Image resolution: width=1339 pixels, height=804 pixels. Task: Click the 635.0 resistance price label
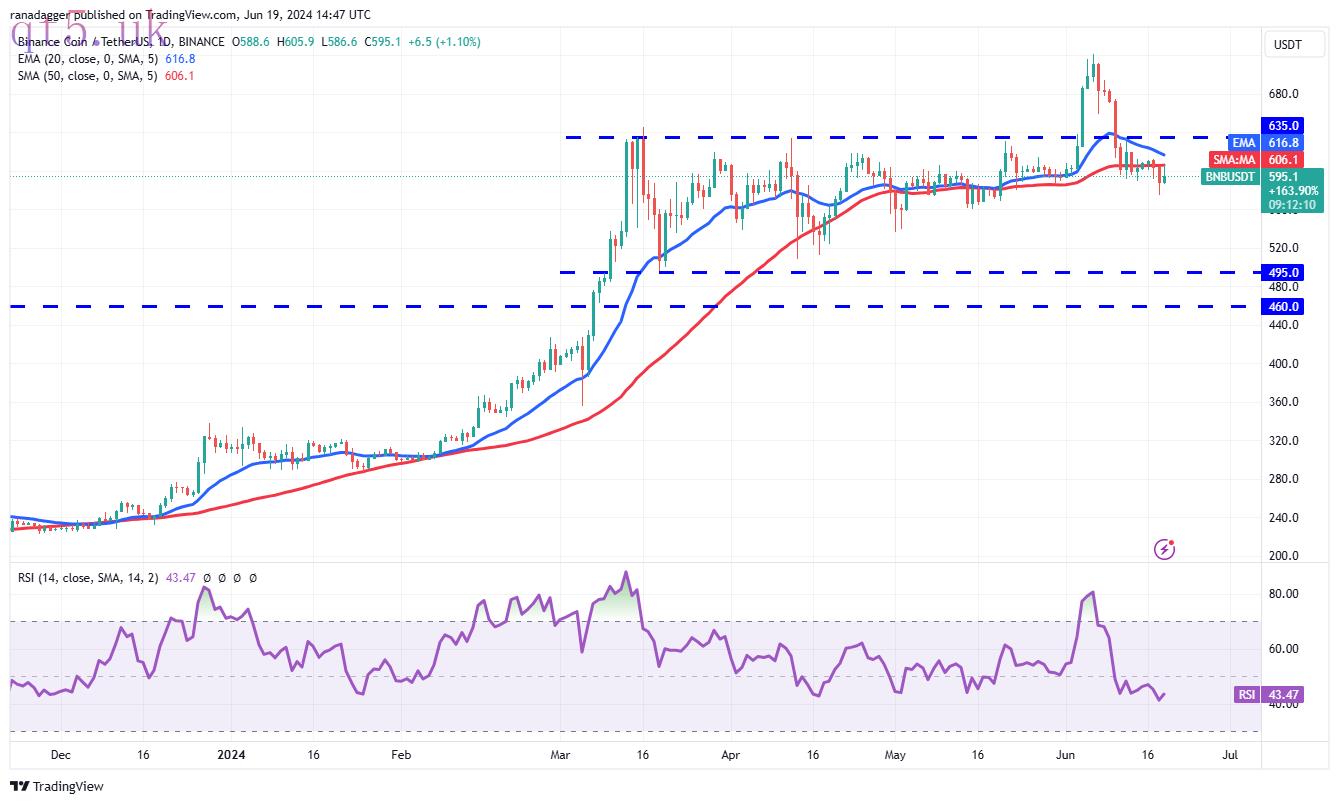click(1285, 126)
